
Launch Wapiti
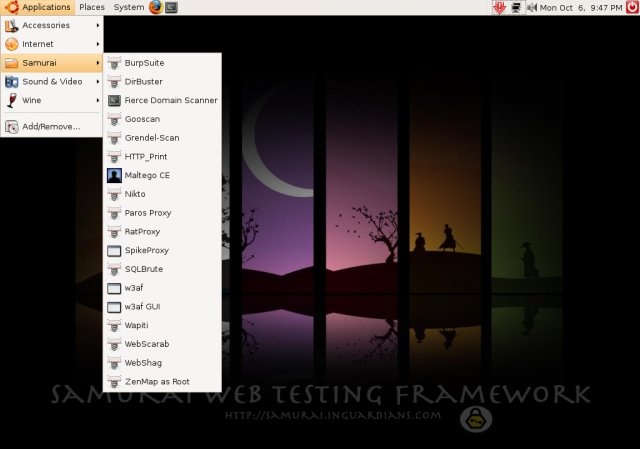[162, 326]
